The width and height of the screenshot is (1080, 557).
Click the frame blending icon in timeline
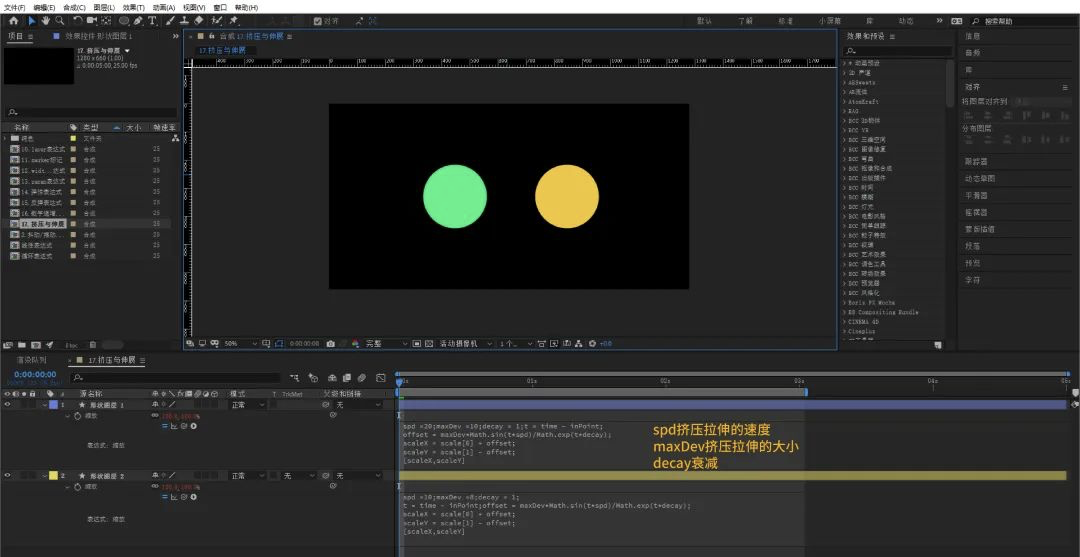[x=346, y=377]
